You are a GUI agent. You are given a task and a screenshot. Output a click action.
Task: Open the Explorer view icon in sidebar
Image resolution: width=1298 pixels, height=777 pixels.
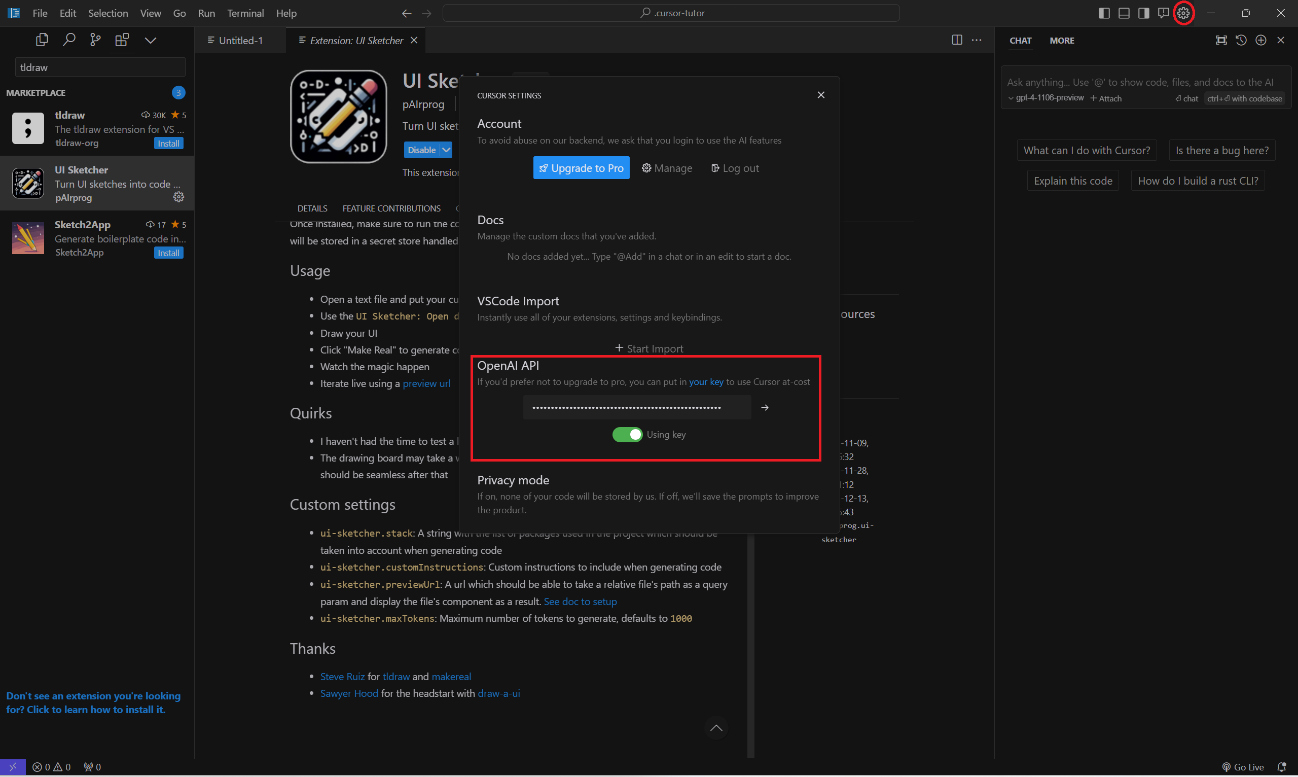[x=42, y=40]
